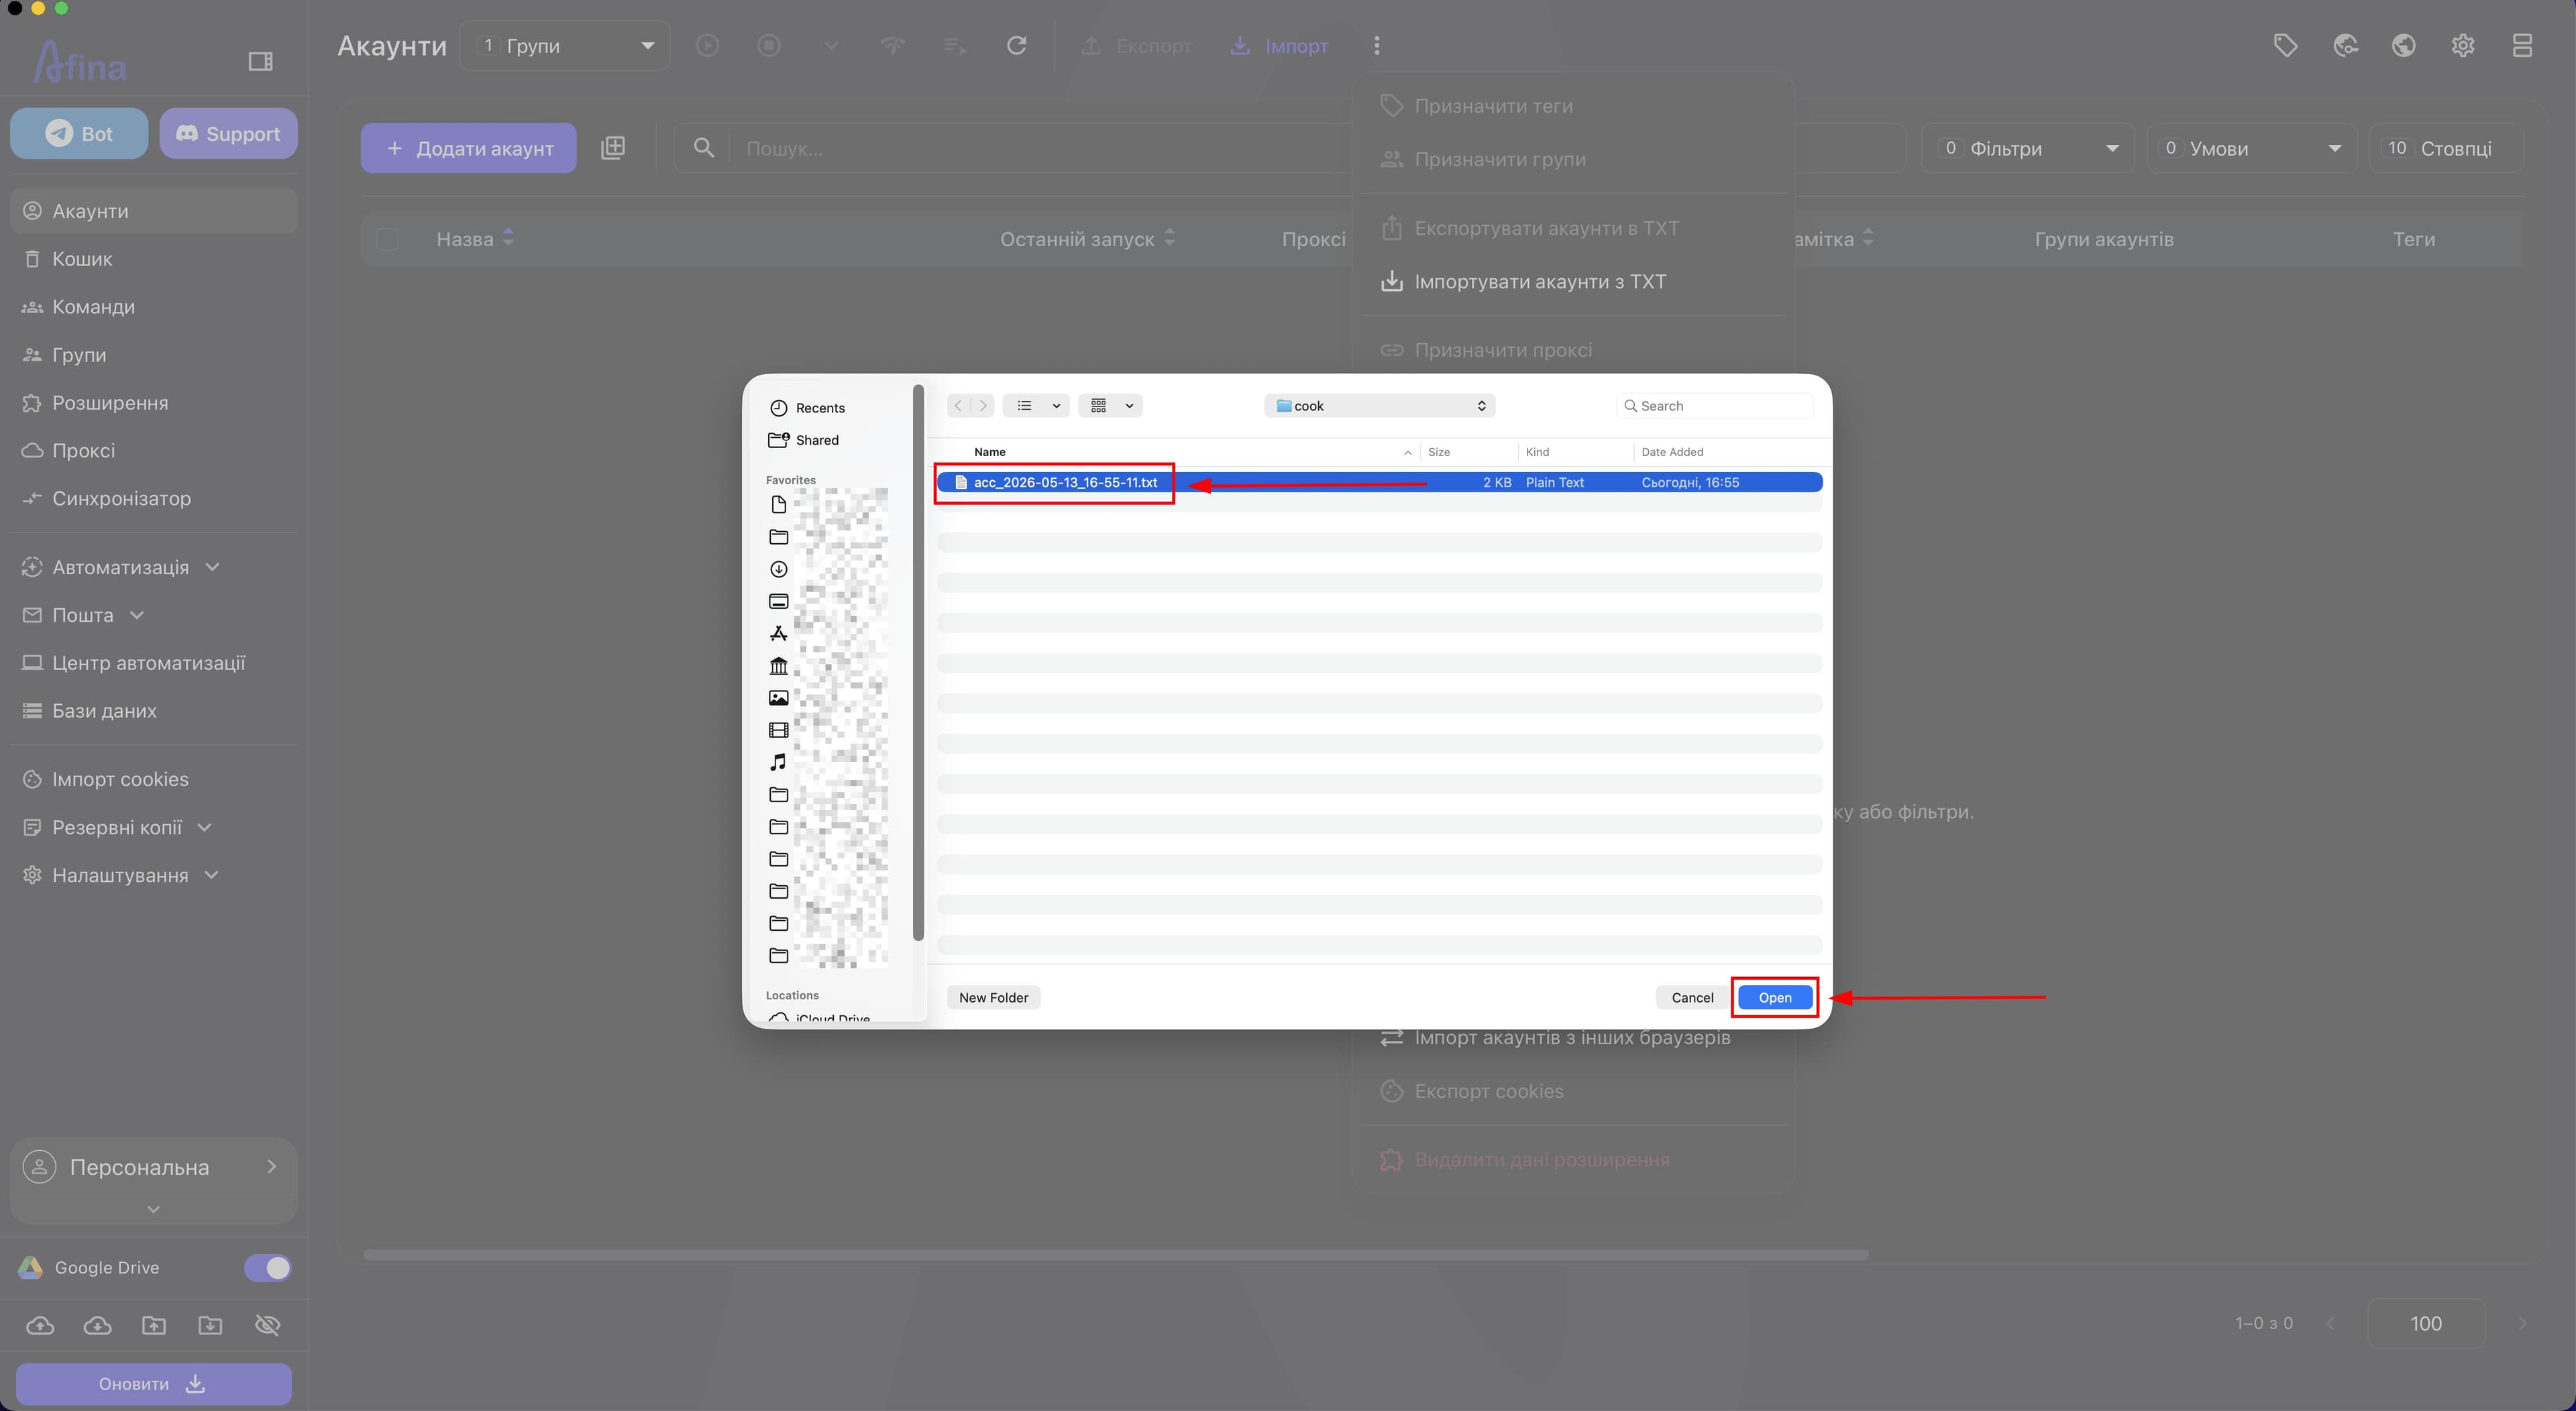Image resolution: width=2576 pixels, height=1411 pixels.
Task: Click the Додати акаунт button
Action: pos(468,148)
